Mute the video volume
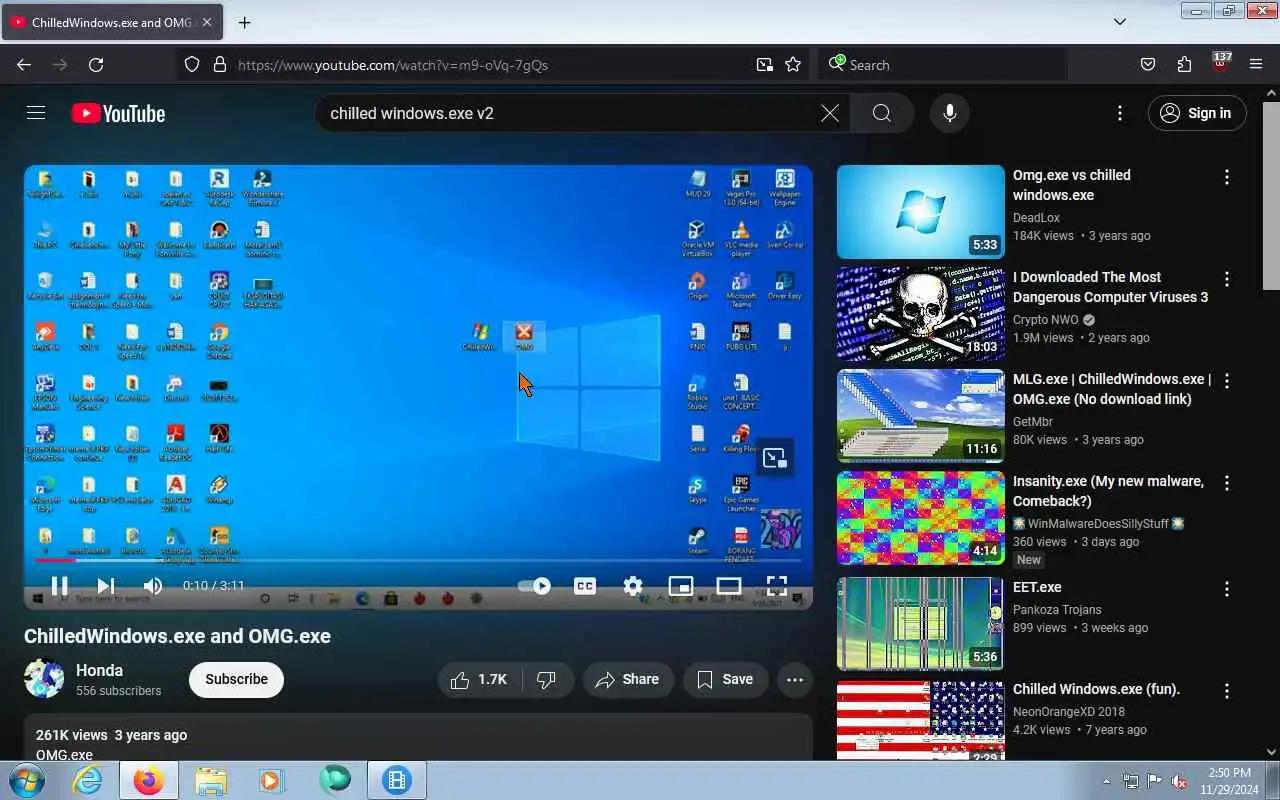 152,586
